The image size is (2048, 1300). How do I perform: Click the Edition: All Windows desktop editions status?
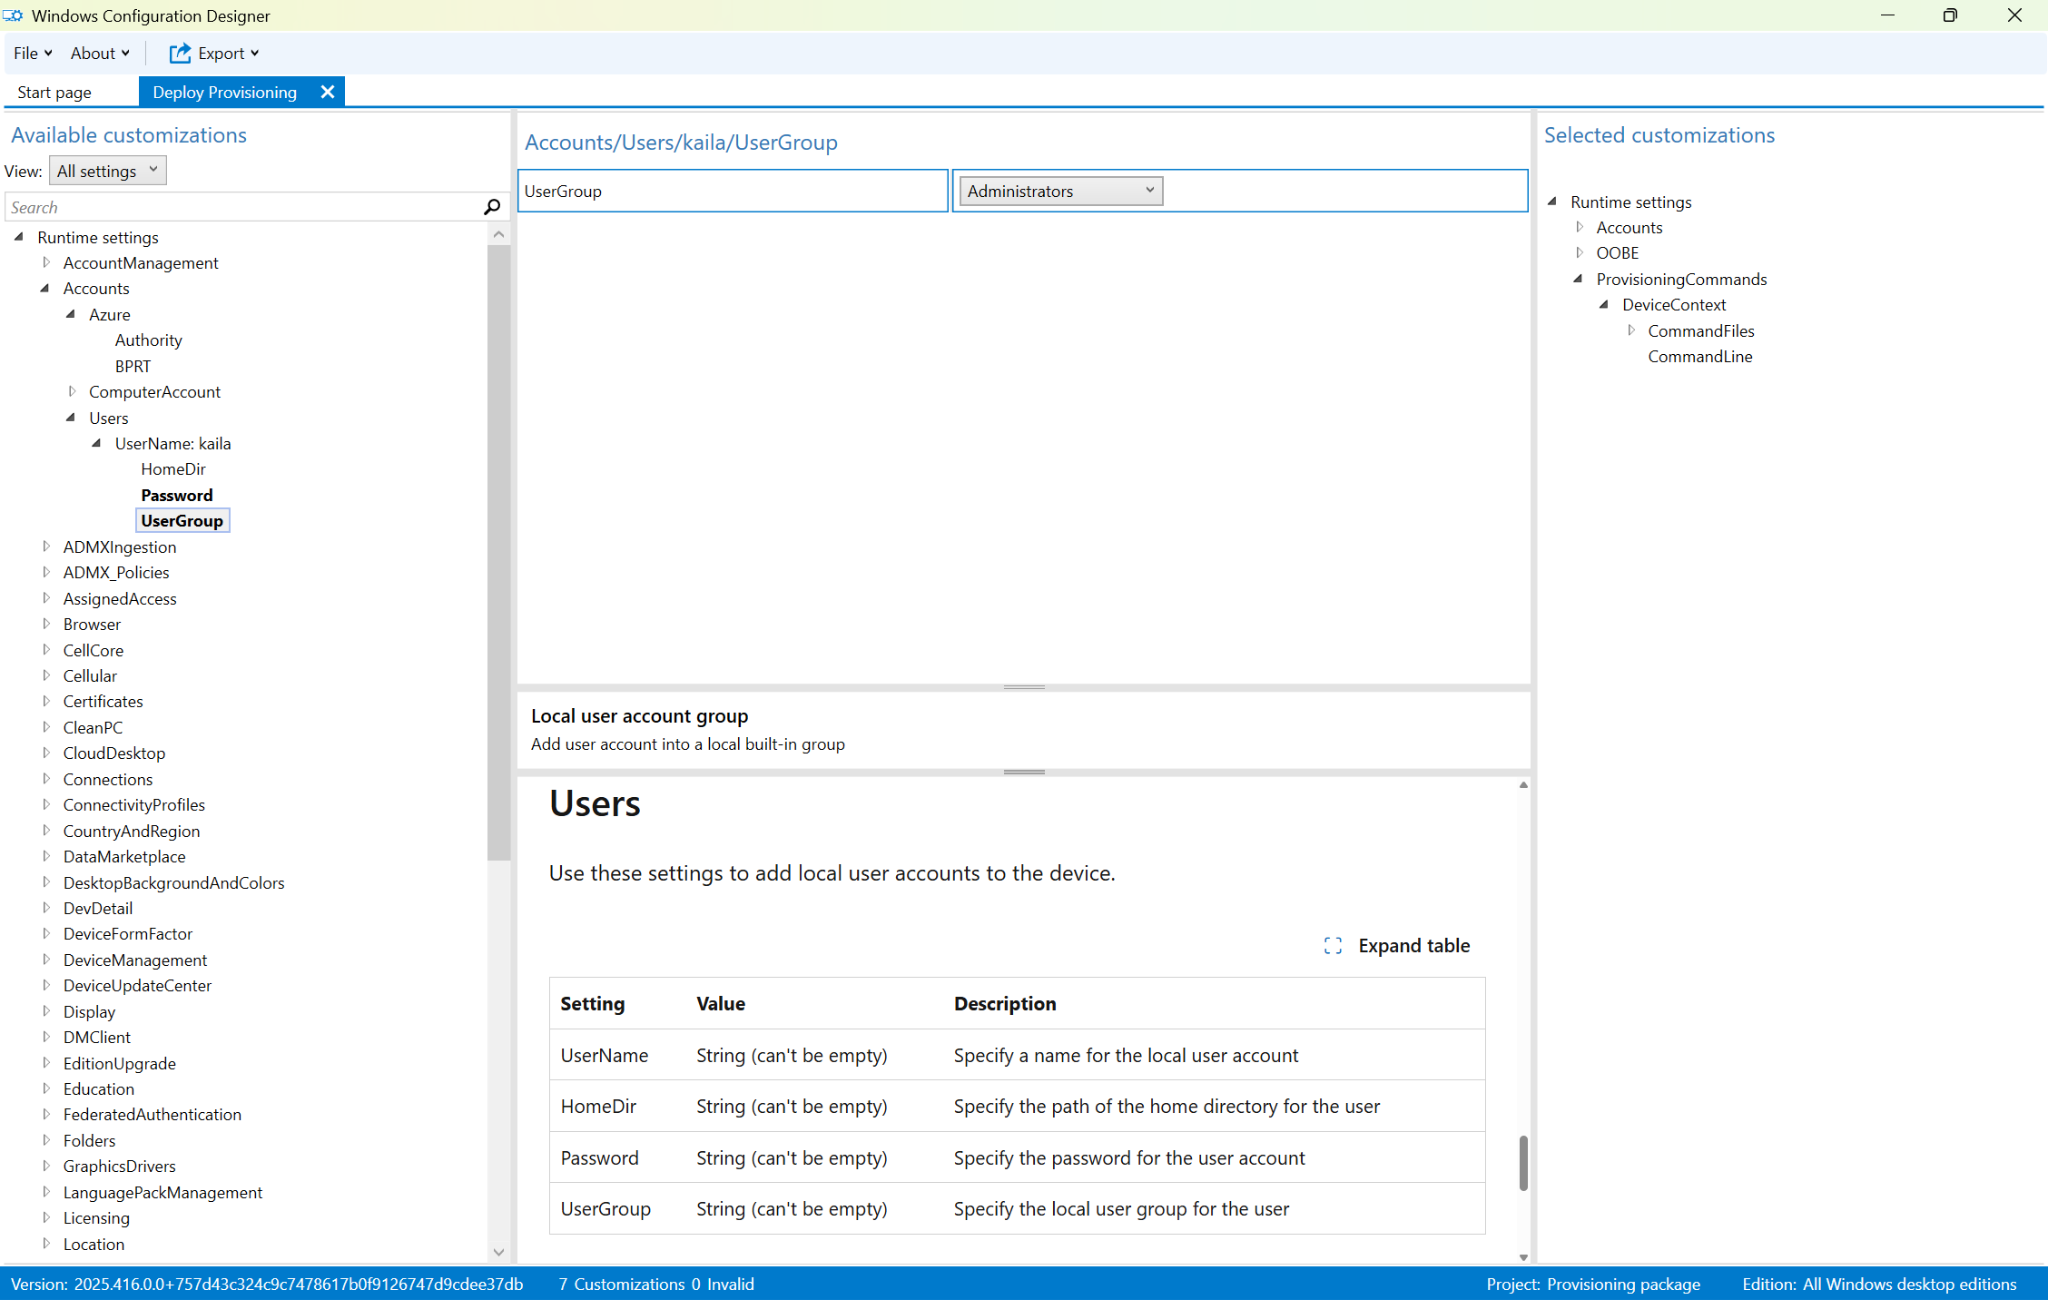[1879, 1285]
